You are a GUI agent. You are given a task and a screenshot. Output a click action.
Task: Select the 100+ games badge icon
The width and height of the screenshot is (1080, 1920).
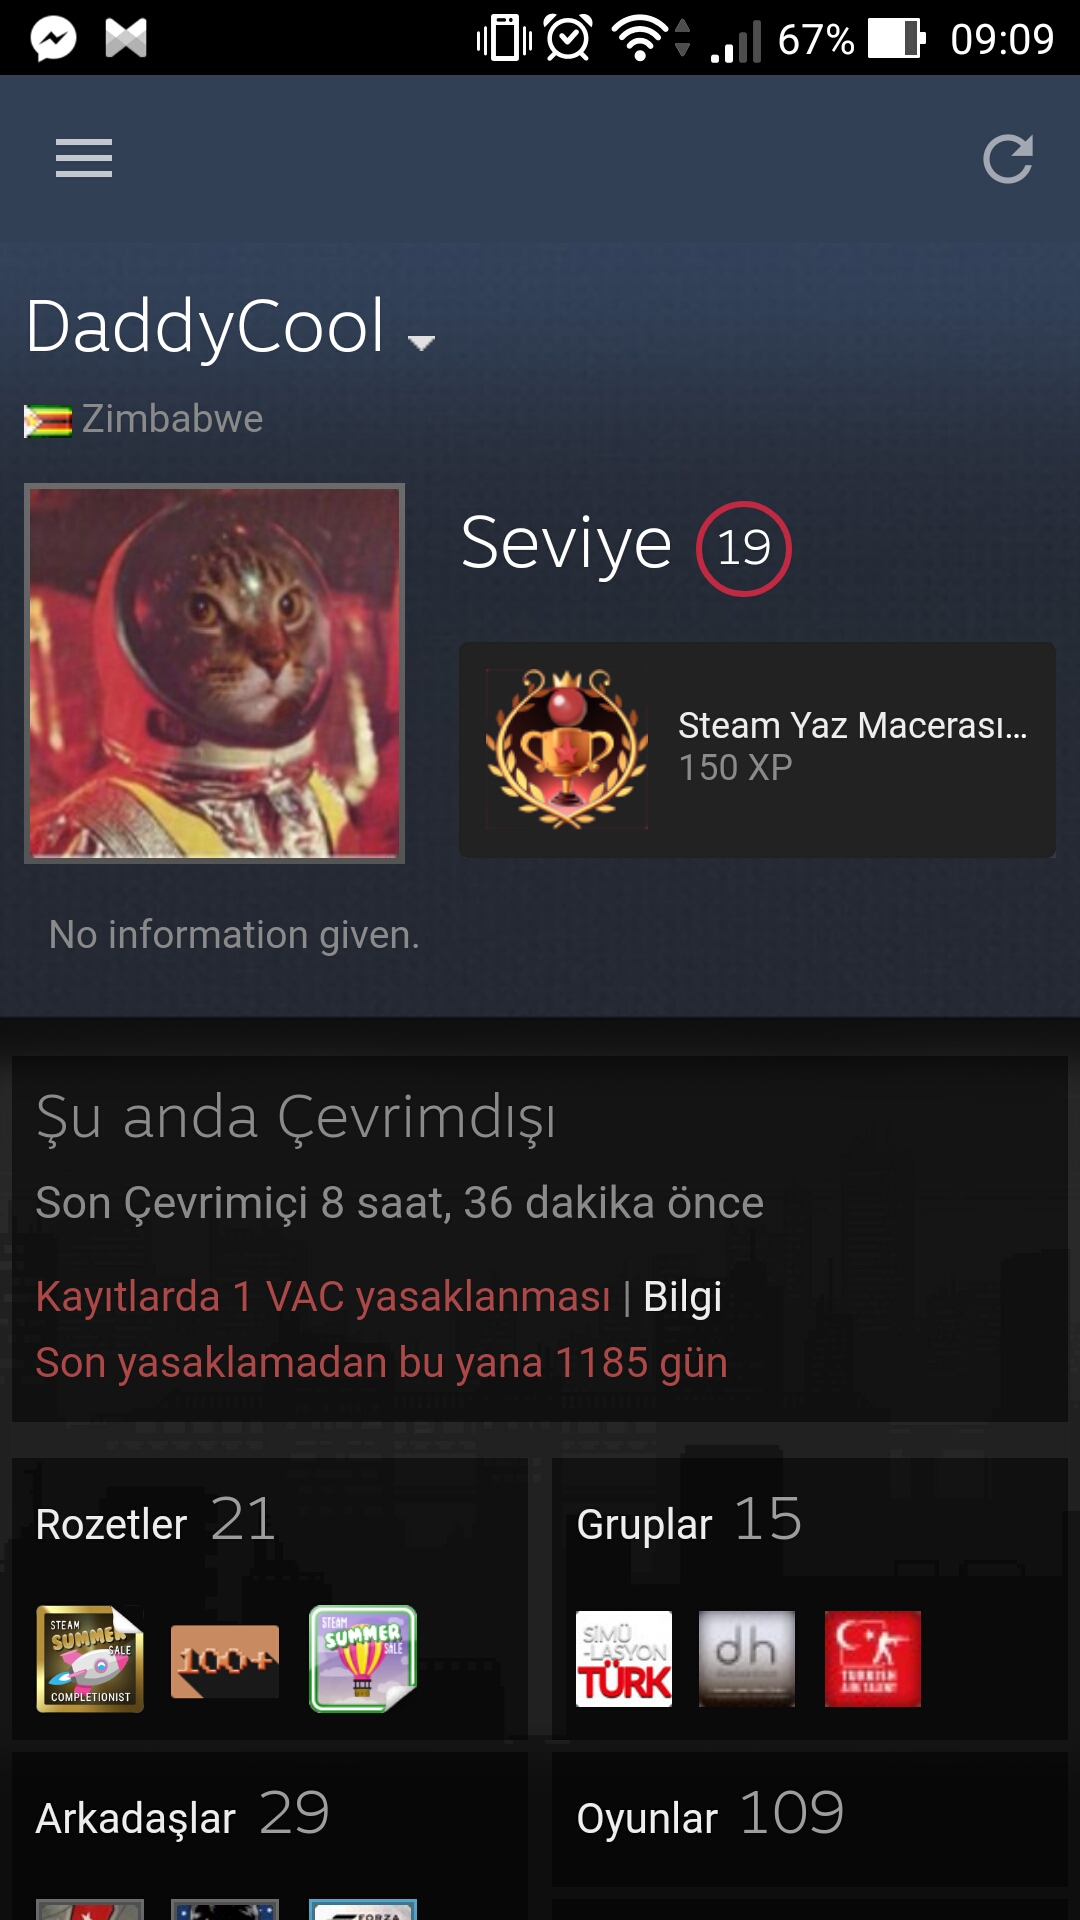[225, 1661]
